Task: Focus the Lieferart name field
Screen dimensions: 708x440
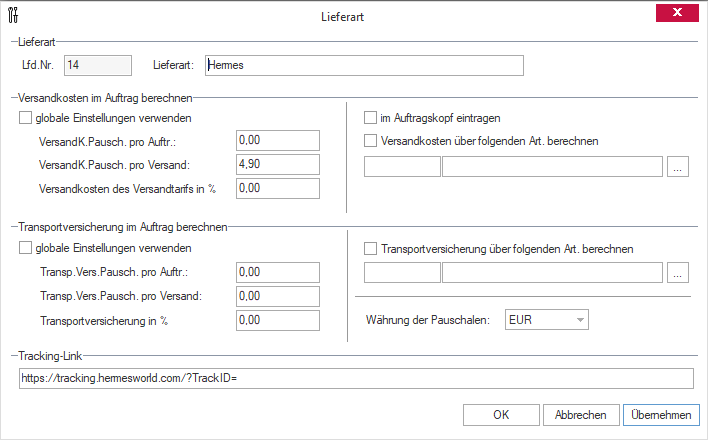Action: [x=364, y=66]
